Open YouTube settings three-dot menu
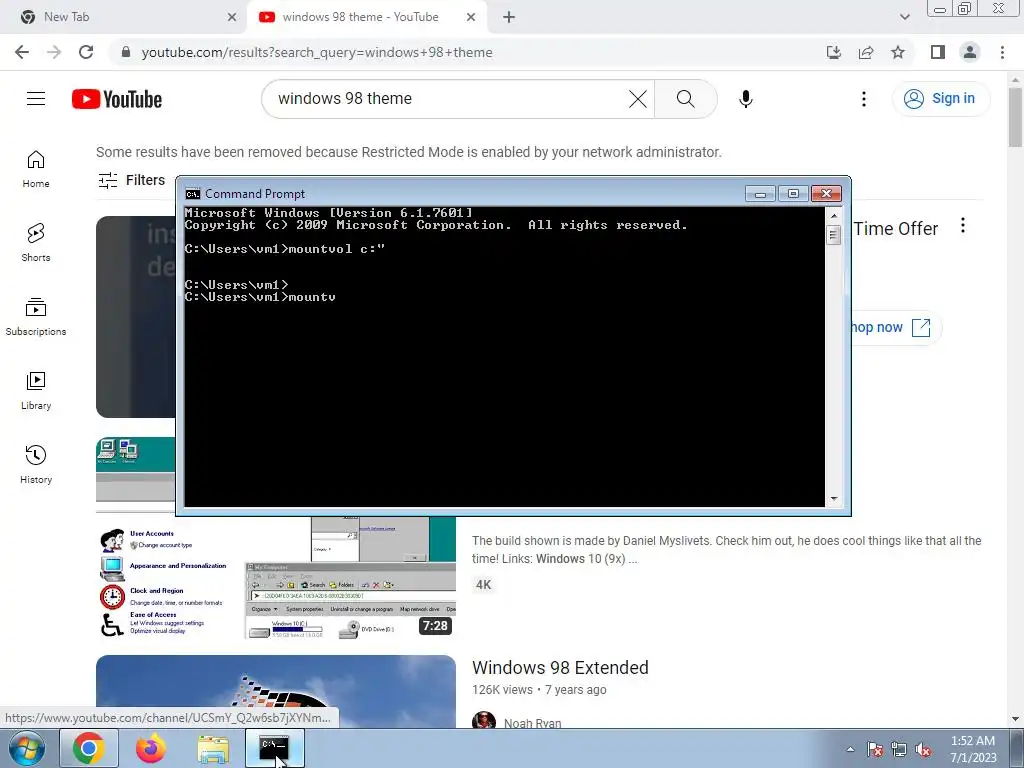The height and width of the screenshot is (768, 1024). point(864,99)
